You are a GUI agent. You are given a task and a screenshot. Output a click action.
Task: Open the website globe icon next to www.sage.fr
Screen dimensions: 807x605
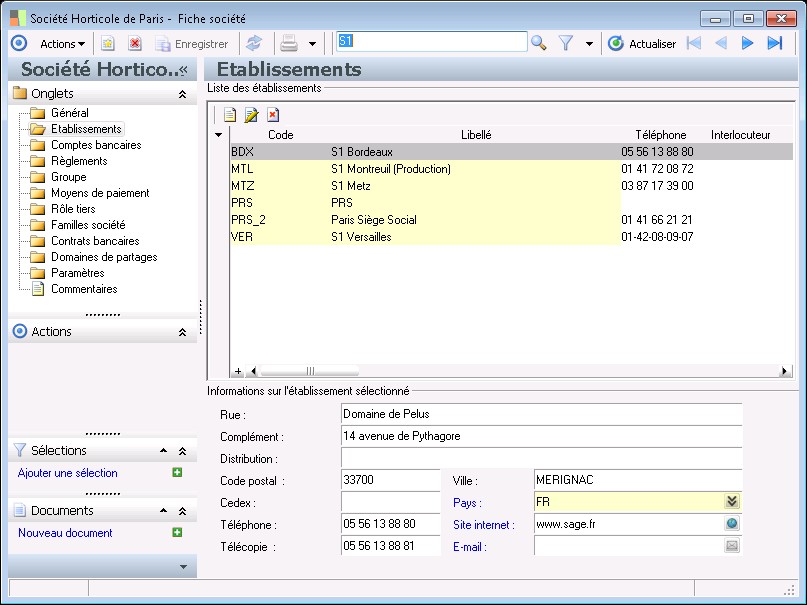[x=732, y=524]
